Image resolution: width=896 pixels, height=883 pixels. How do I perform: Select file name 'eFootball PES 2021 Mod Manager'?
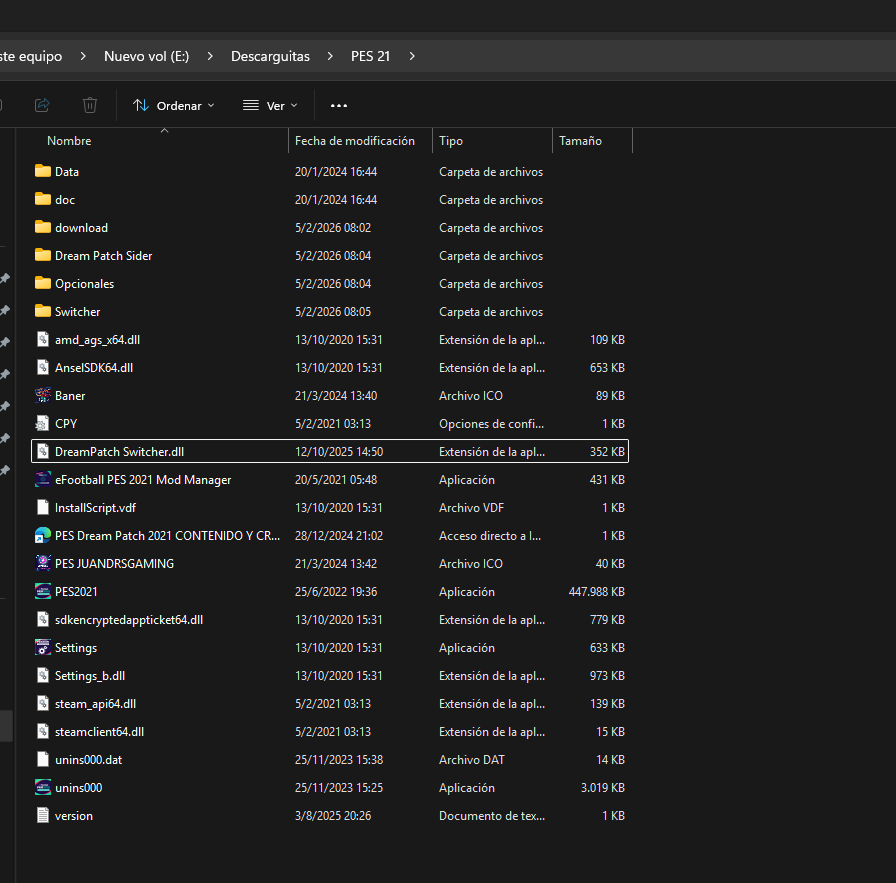click(143, 480)
